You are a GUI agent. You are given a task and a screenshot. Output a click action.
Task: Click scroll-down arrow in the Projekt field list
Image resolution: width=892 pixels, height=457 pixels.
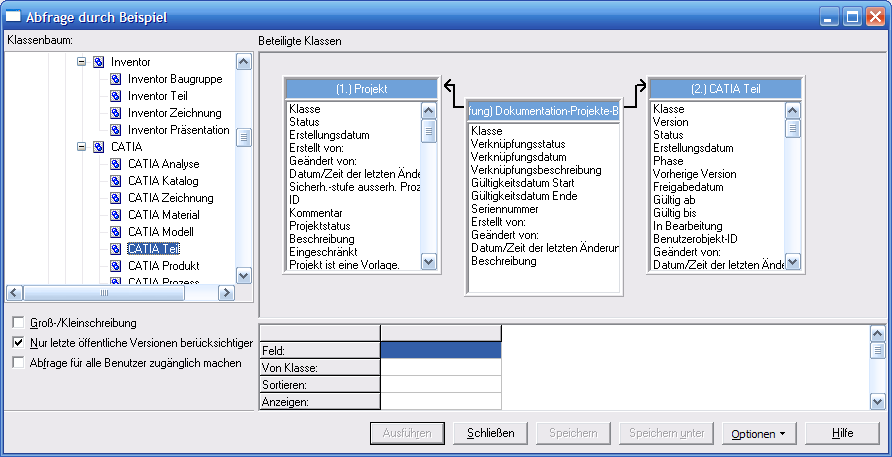coord(429,262)
